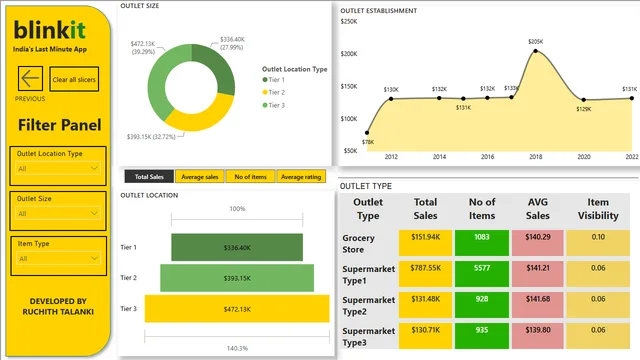This screenshot has height=360, width=640.
Task: Select the Tier 3 funnel bar $472.13K
Action: coord(237,309)
